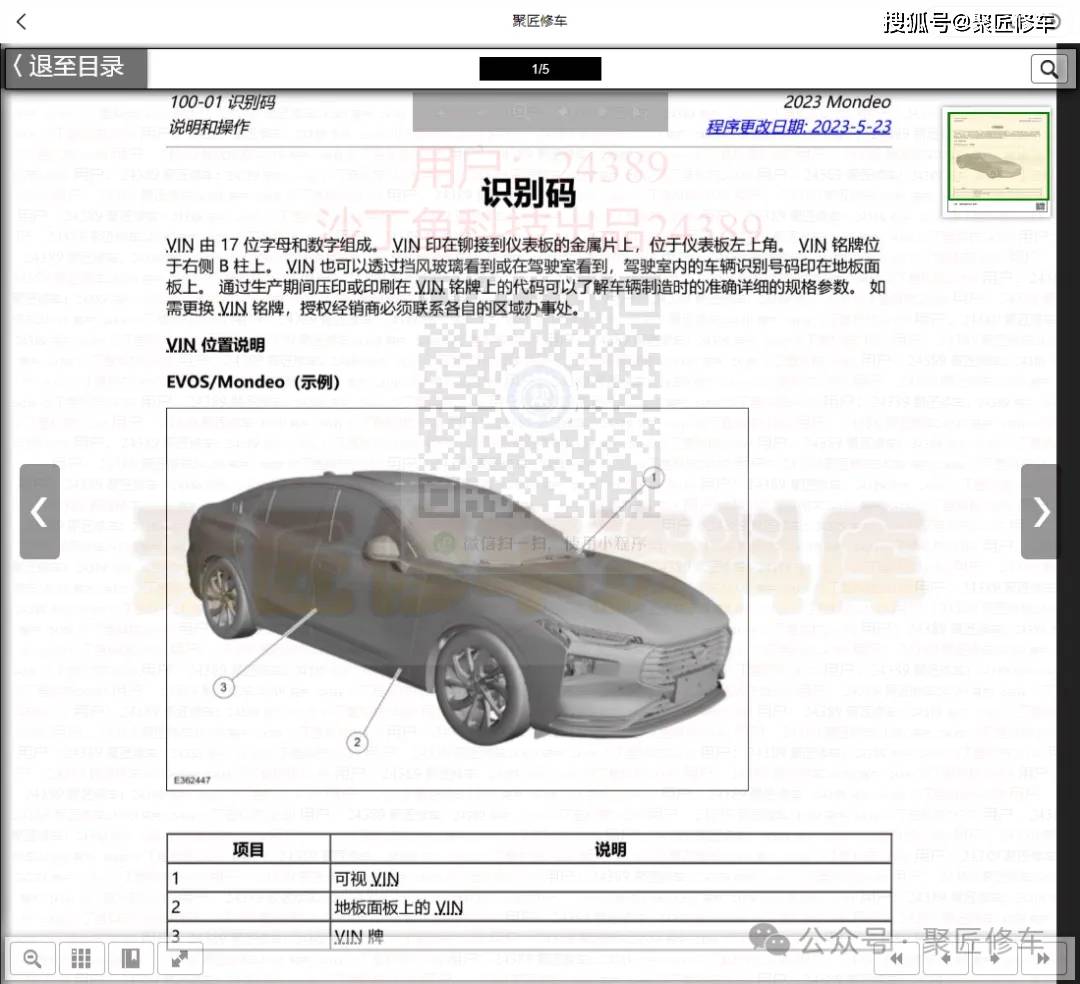Screen dimensions: 1080x984
Task: Jump to last page with double-right arrow
Action: [x=1043, y=959]
